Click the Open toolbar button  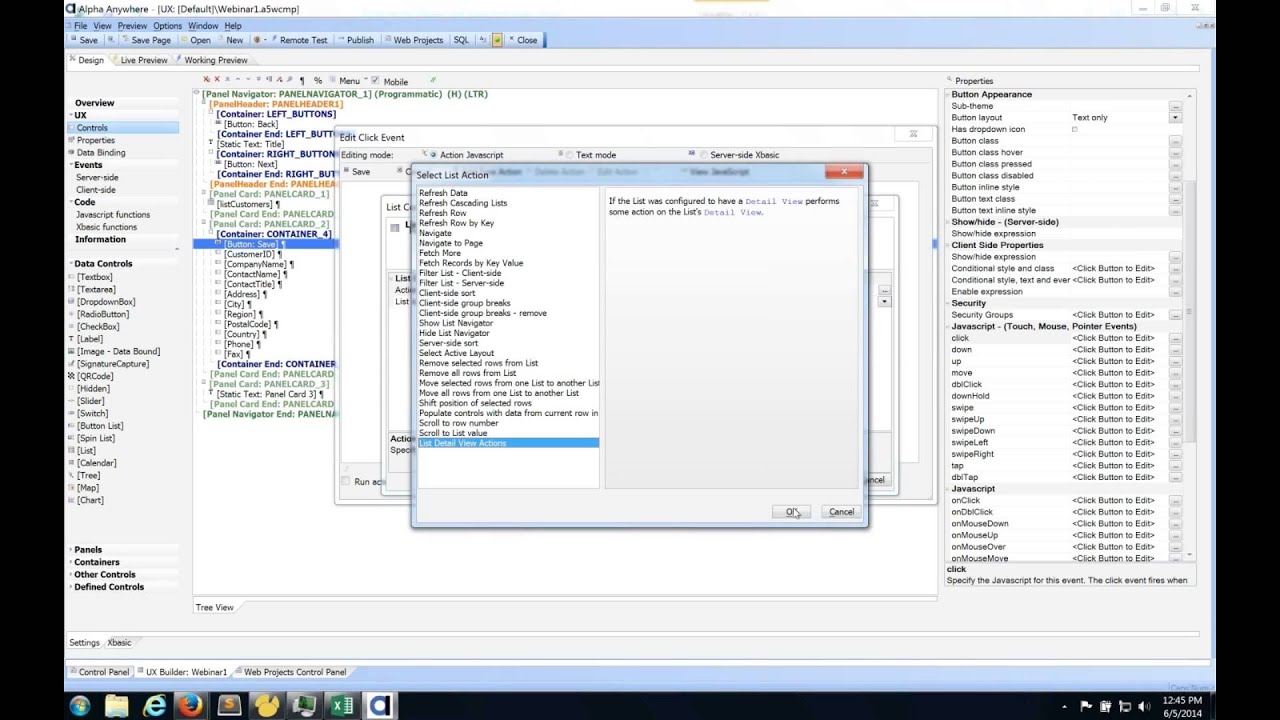195,40
